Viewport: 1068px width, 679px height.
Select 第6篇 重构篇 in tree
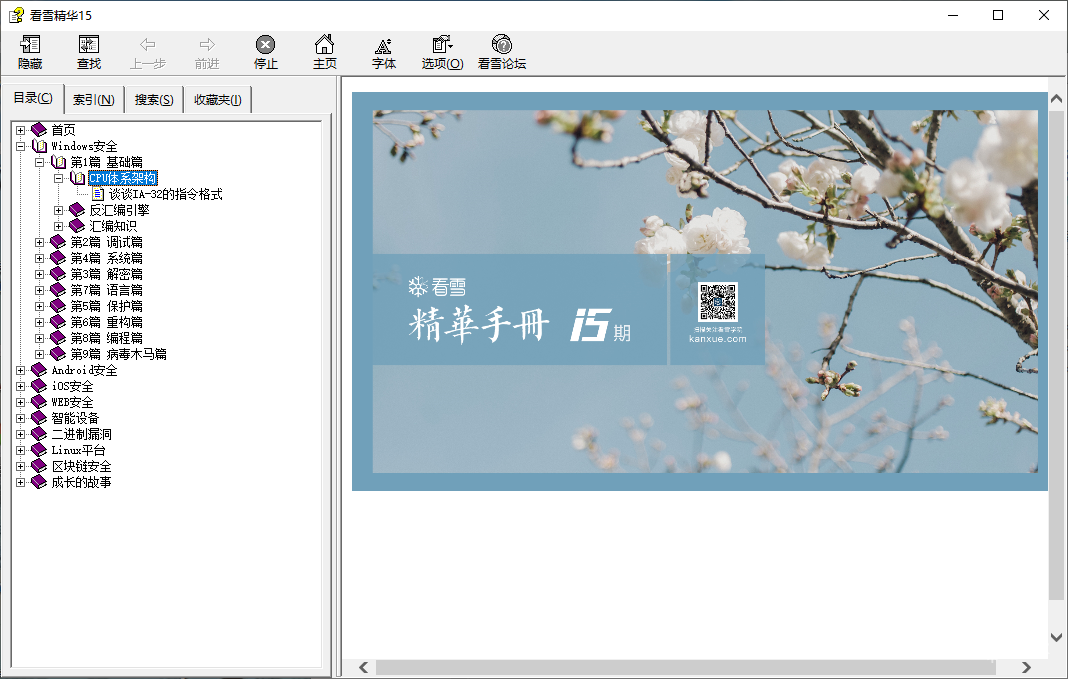coord(107,322)
